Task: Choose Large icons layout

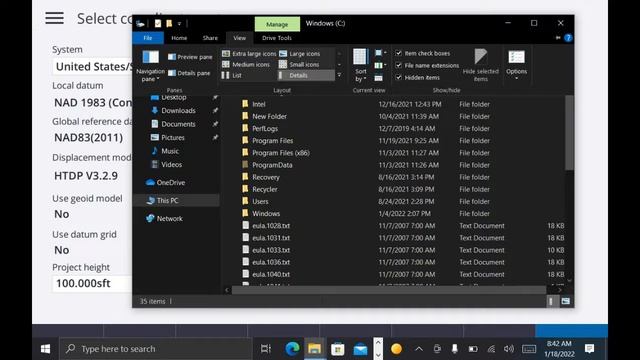Action: coord(300,53)
